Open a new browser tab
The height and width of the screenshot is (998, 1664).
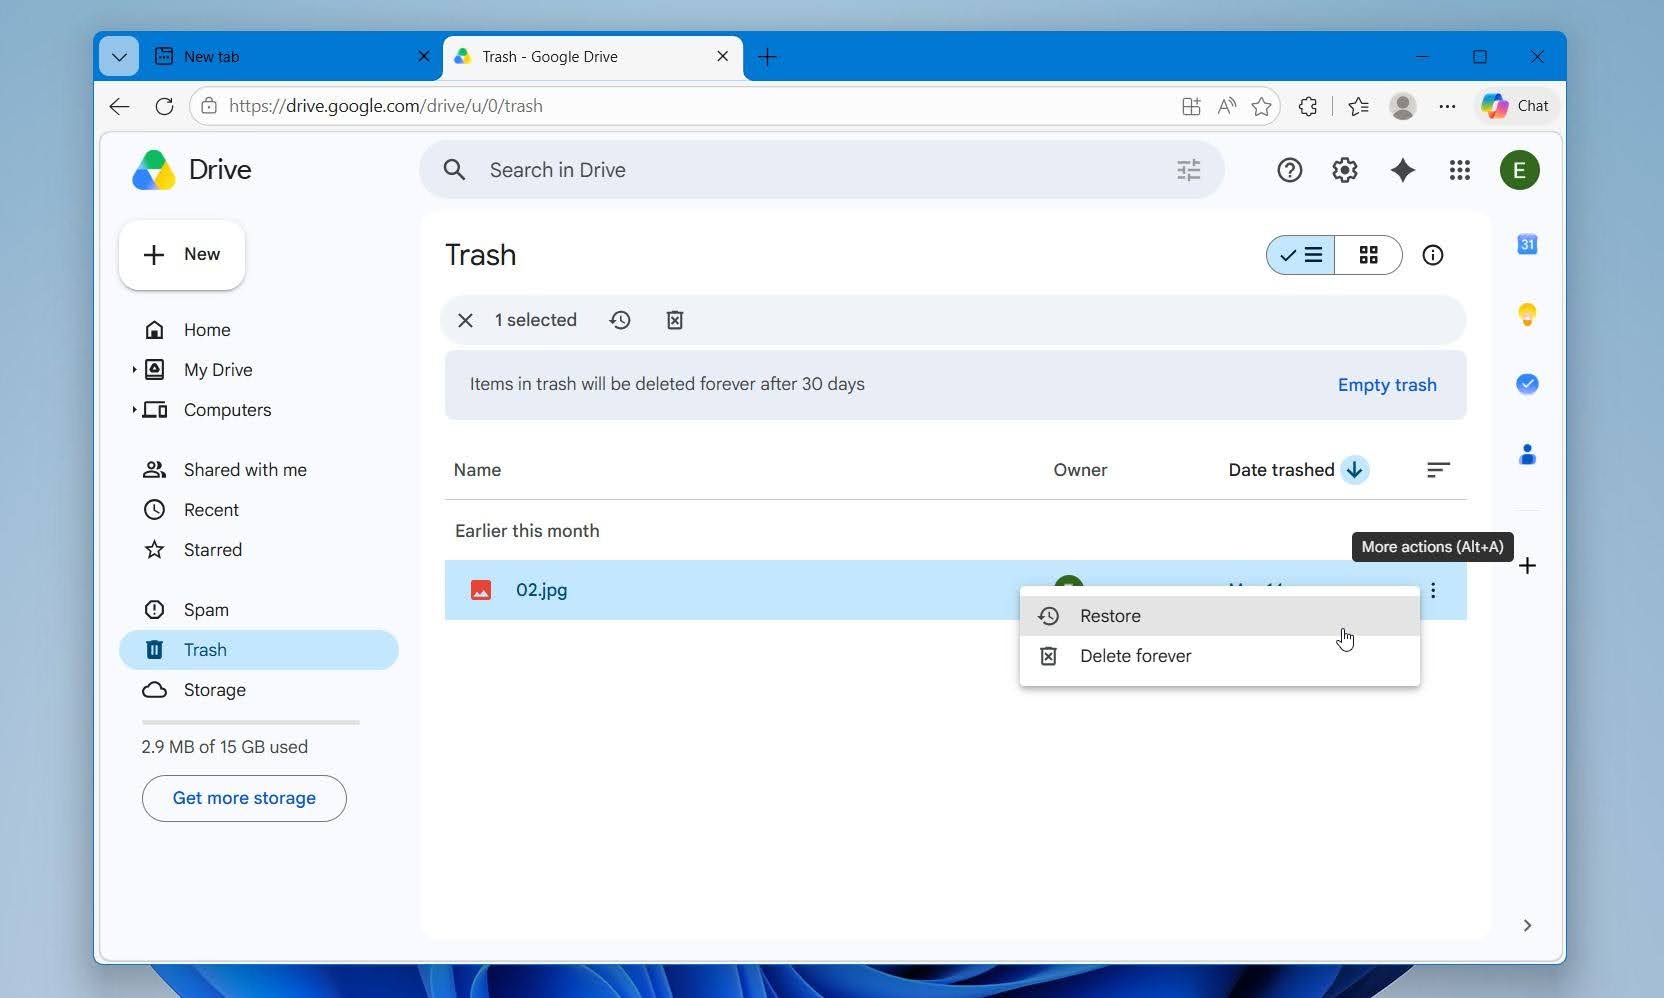pos(767,57)
